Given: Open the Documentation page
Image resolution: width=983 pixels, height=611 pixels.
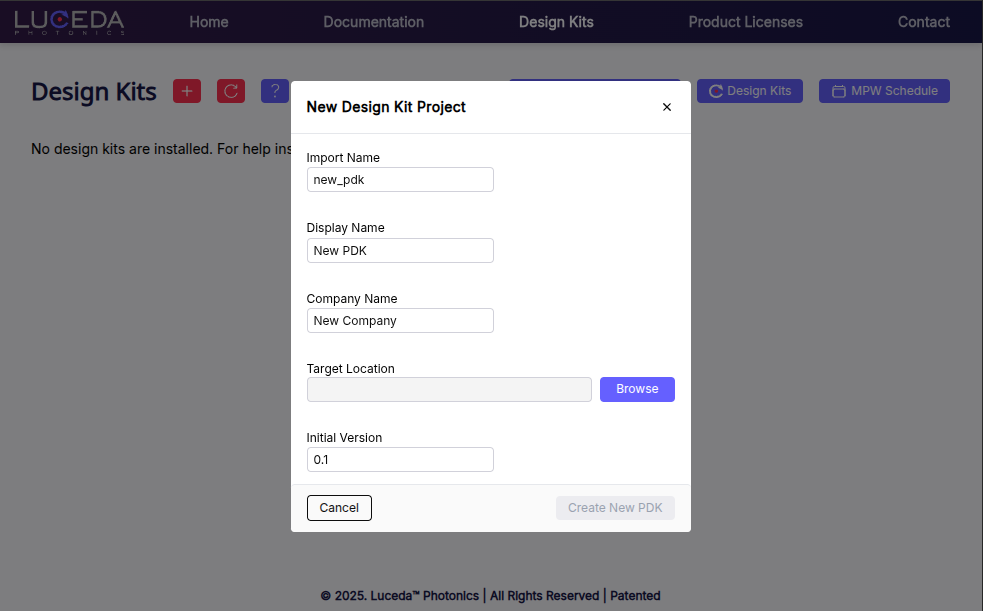Looking at the screenshot, I should click(373, 20).
